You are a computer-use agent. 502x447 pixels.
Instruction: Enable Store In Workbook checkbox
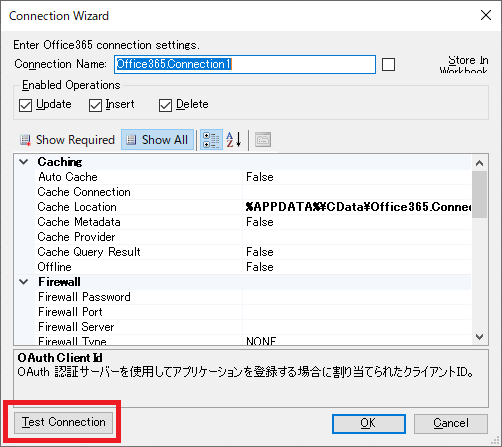(x=388, y=64)
